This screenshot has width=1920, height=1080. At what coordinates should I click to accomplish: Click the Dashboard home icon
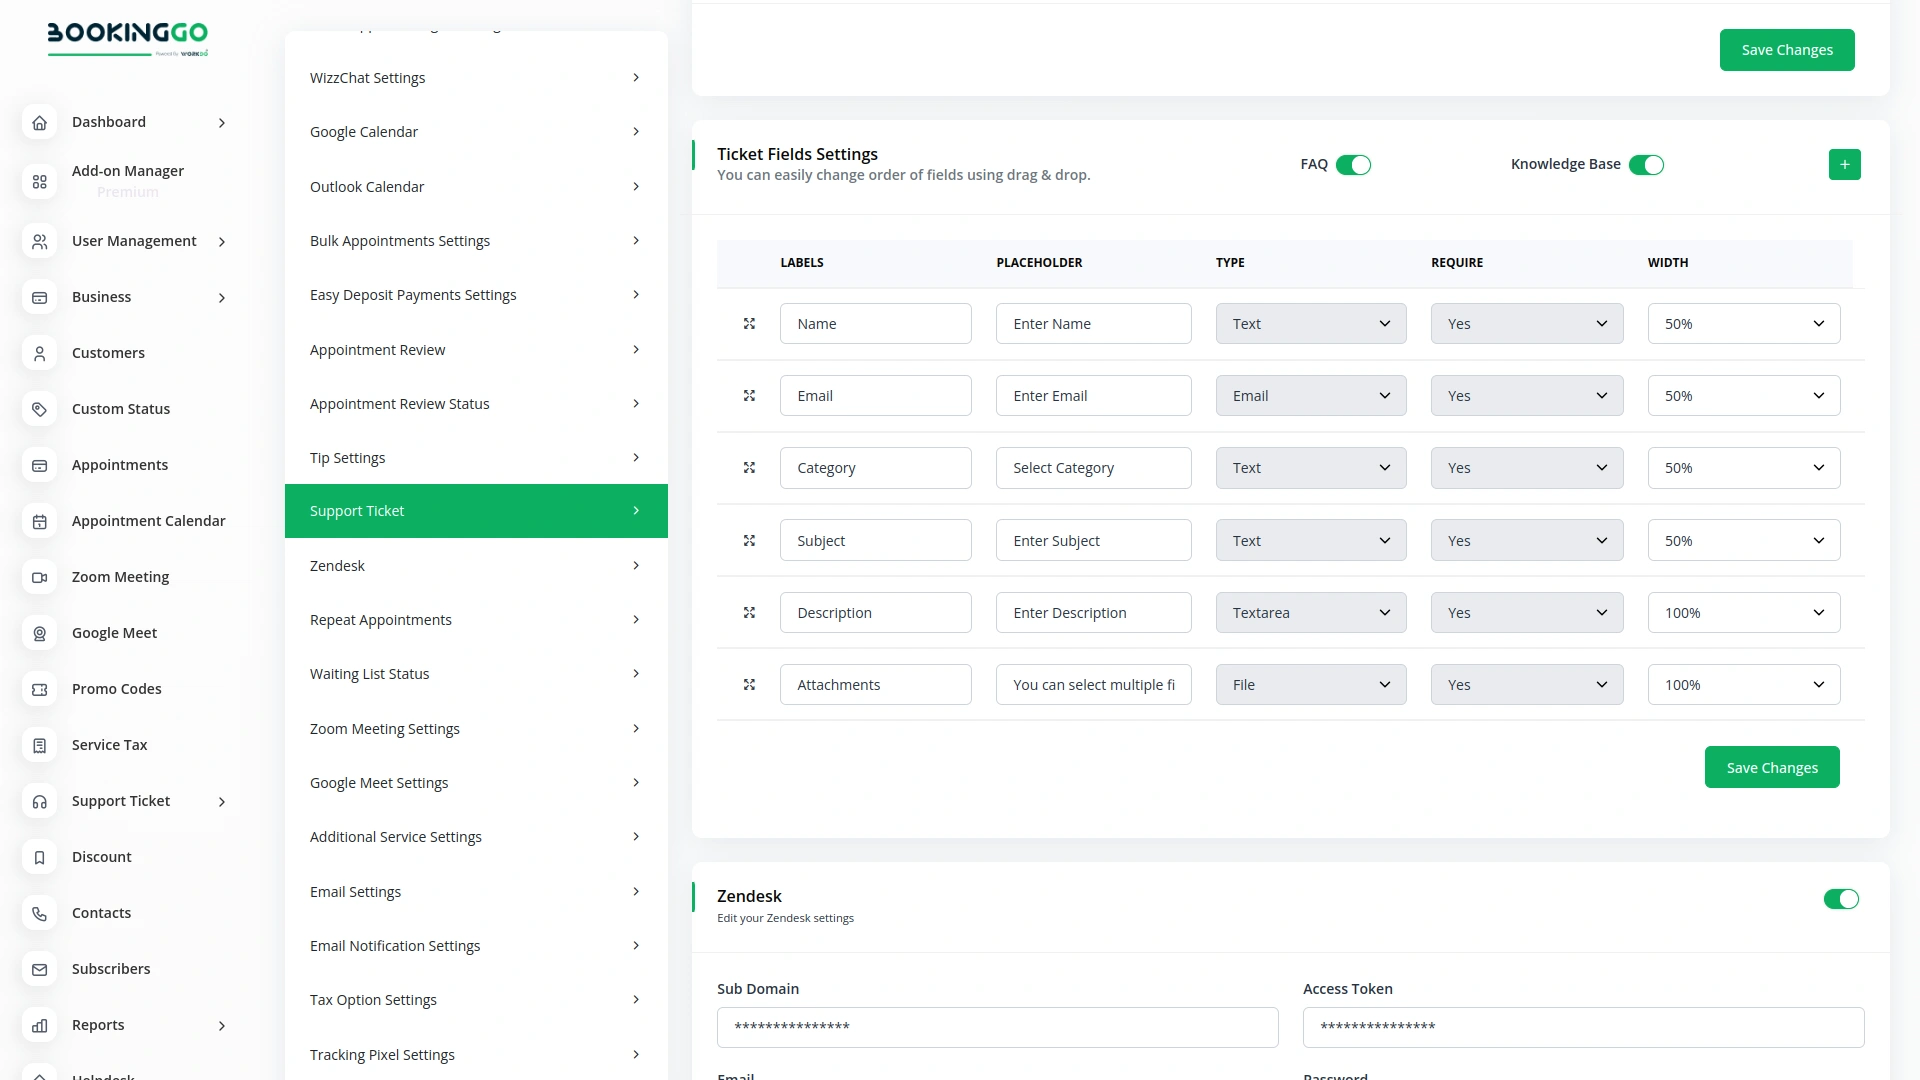pos(39,123)
